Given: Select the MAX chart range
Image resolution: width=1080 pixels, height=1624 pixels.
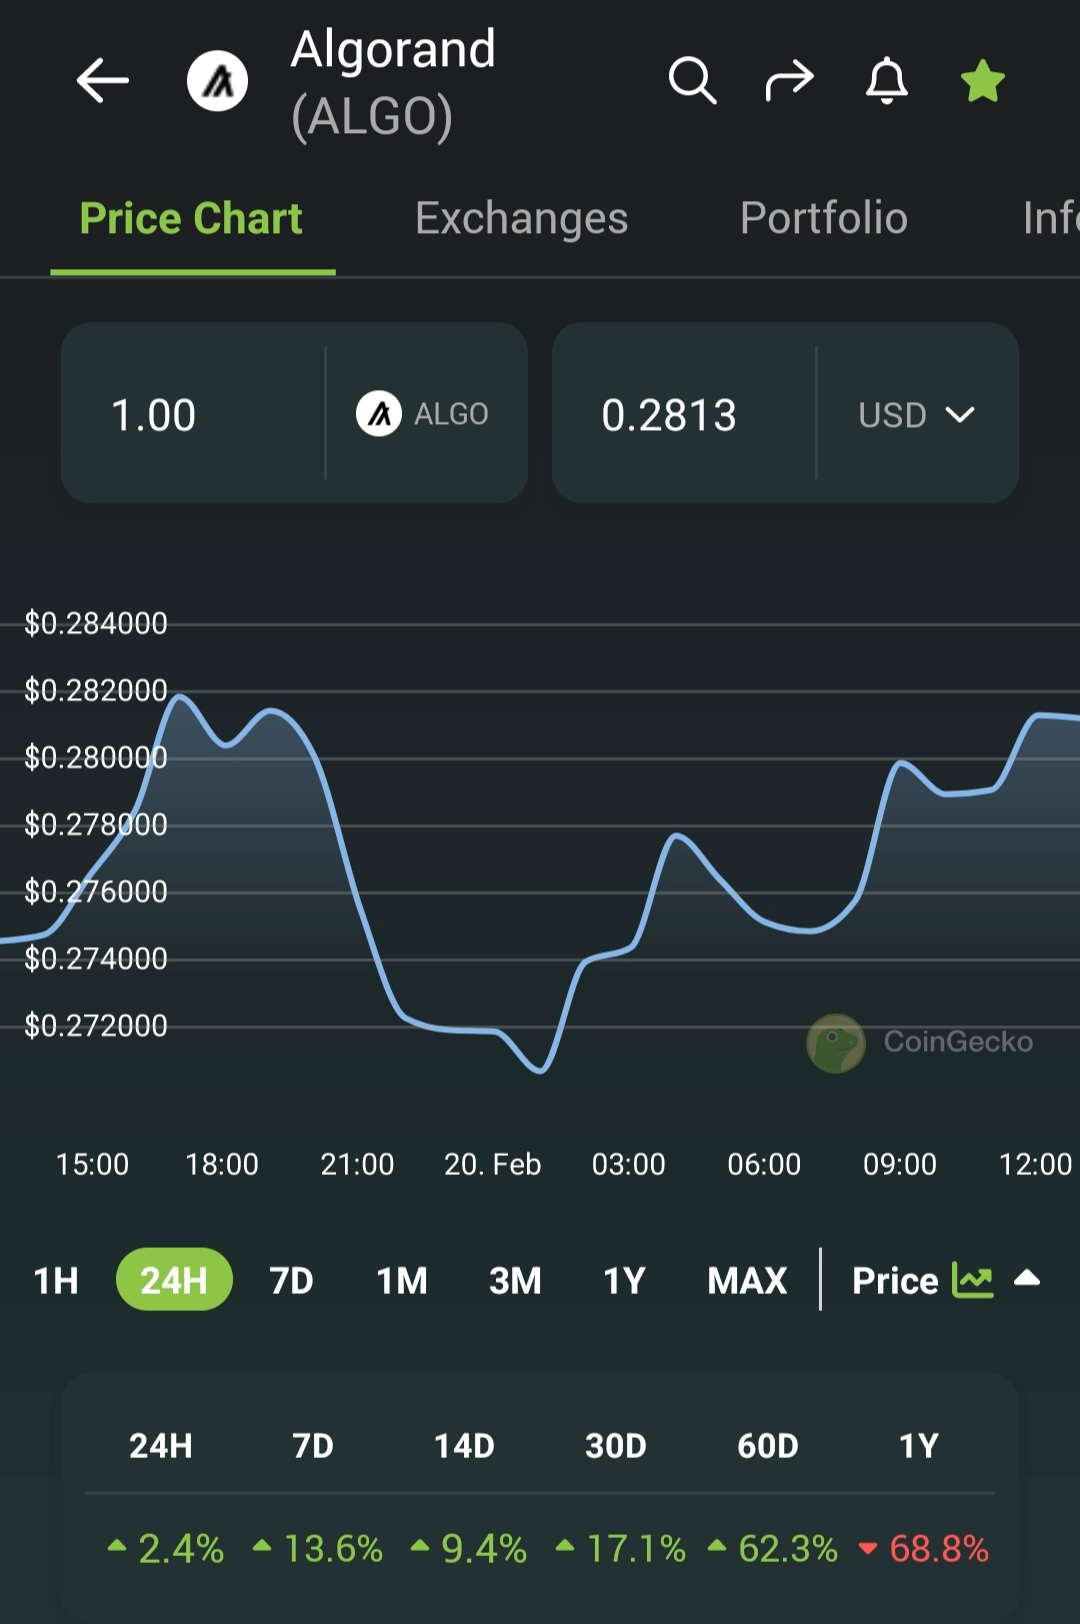Looking at the screenshot, I should point(747,1281).
